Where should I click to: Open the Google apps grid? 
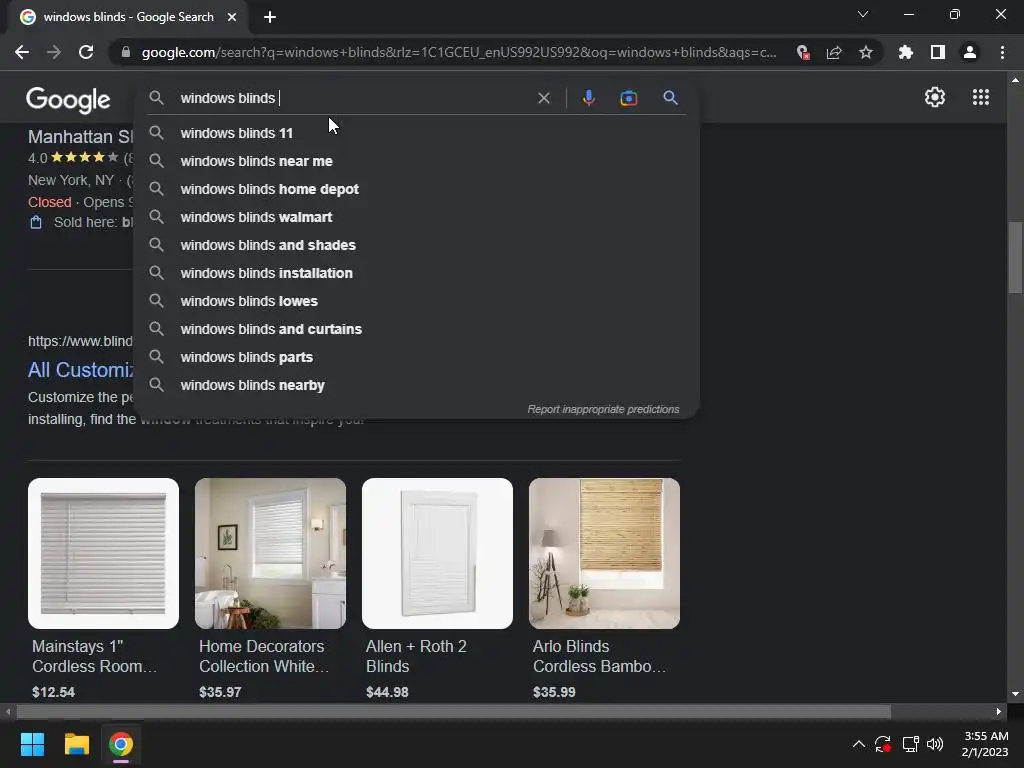click(x=980, y=97)
